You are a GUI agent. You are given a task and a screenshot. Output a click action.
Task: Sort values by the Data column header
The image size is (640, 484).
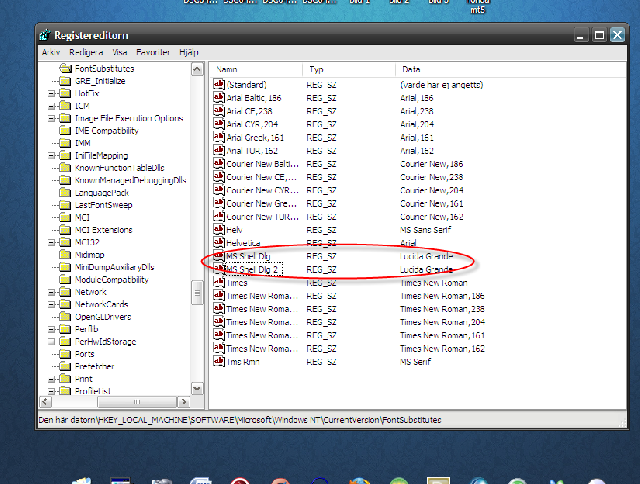pyautogui.click(x=511, y=69)
